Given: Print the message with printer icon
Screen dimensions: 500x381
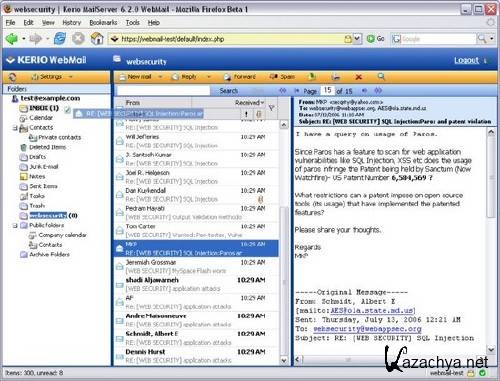Looking at the screenshot, I should coord(336,77).
